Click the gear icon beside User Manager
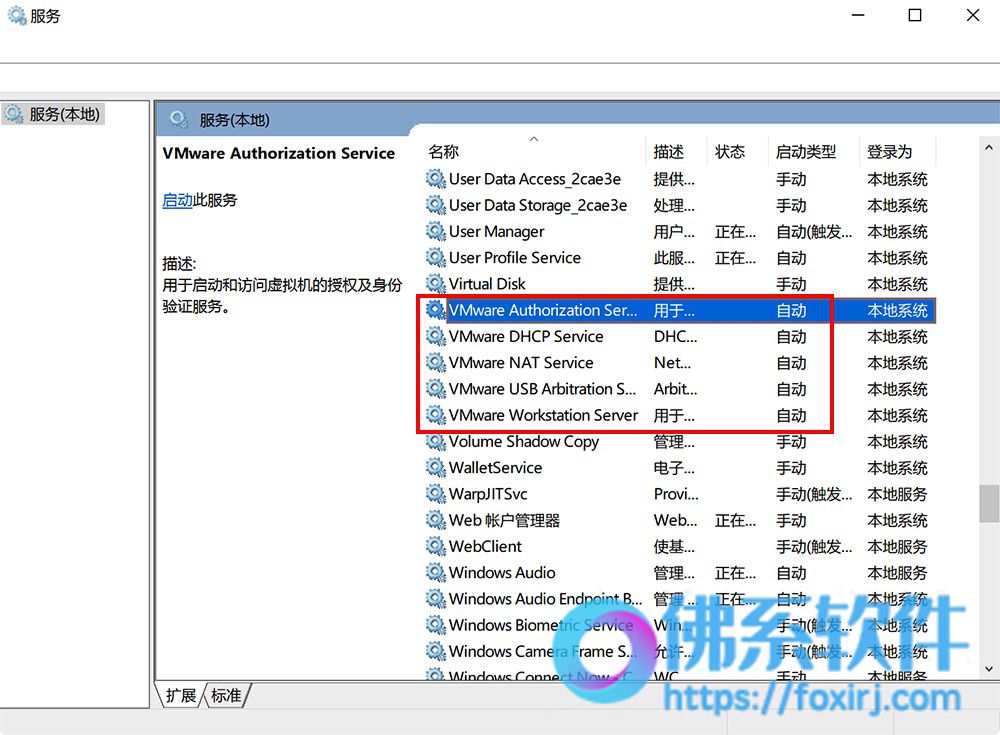Image resolution: width=1000 pixels, height=735 pixels. click(x=436, y=231)
